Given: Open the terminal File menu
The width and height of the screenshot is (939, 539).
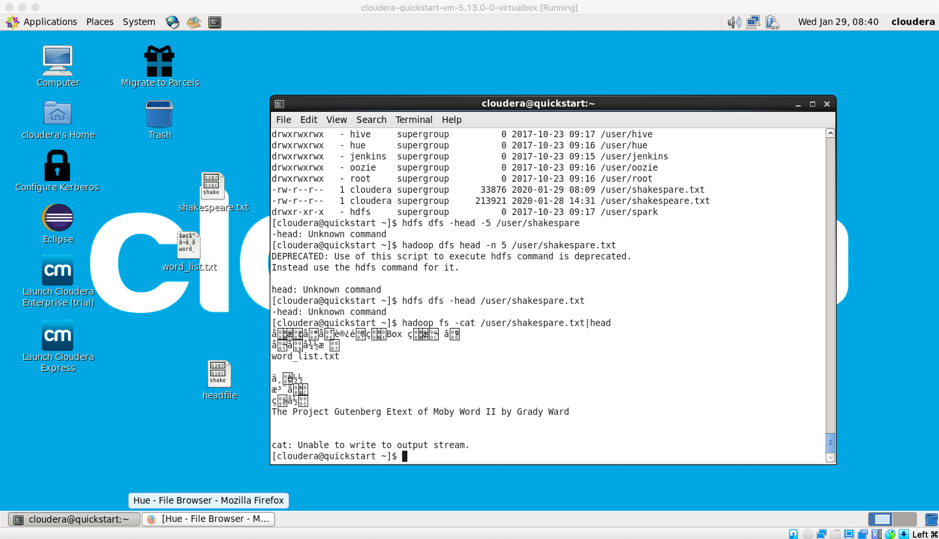Looking at the screenshot, I should click(x=283, y=120).
